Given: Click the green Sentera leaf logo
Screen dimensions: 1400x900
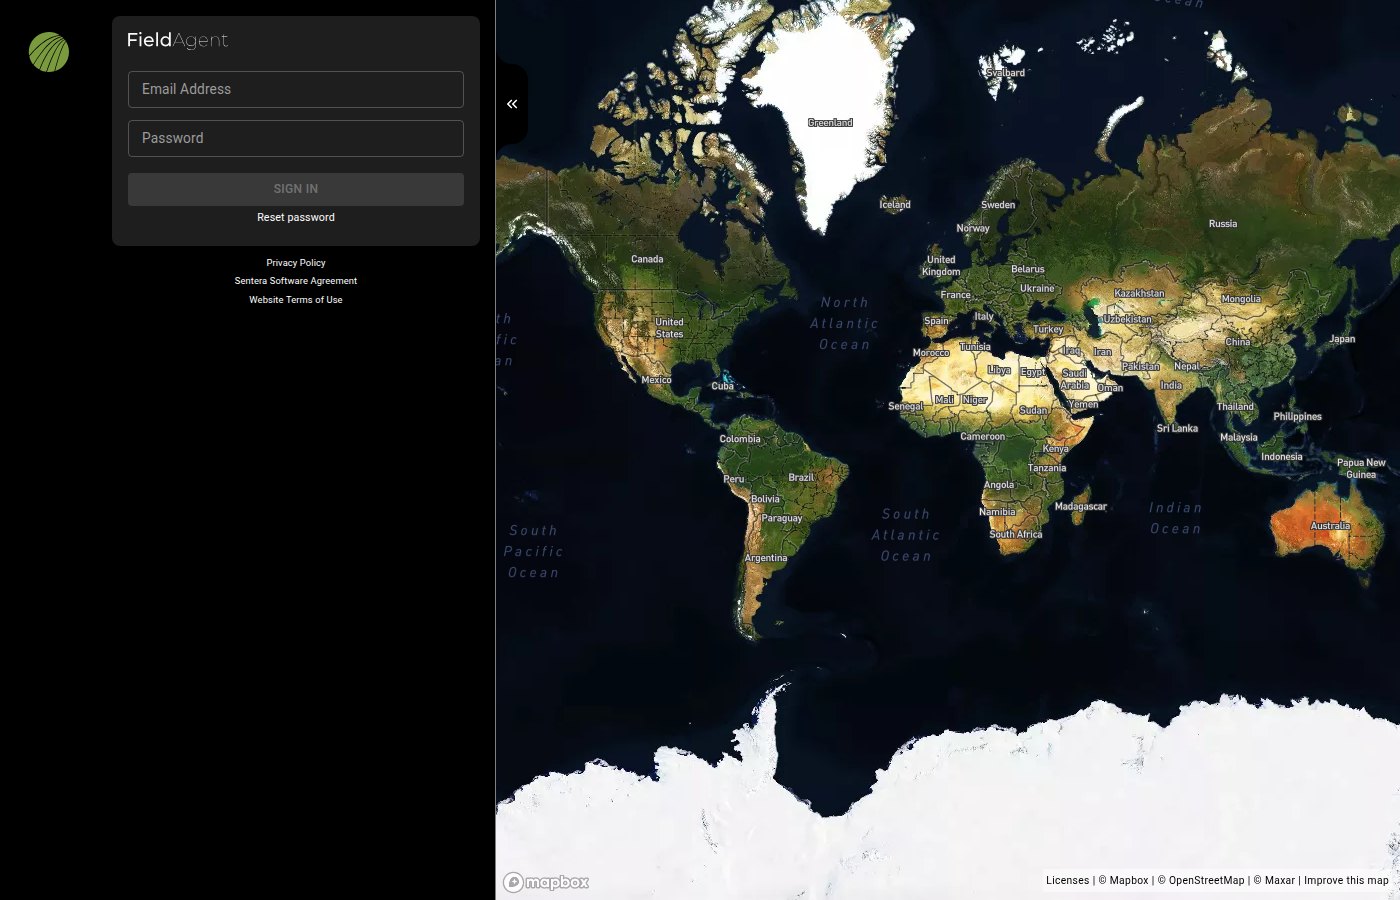Looking at the screenshot, I should 49,52.
